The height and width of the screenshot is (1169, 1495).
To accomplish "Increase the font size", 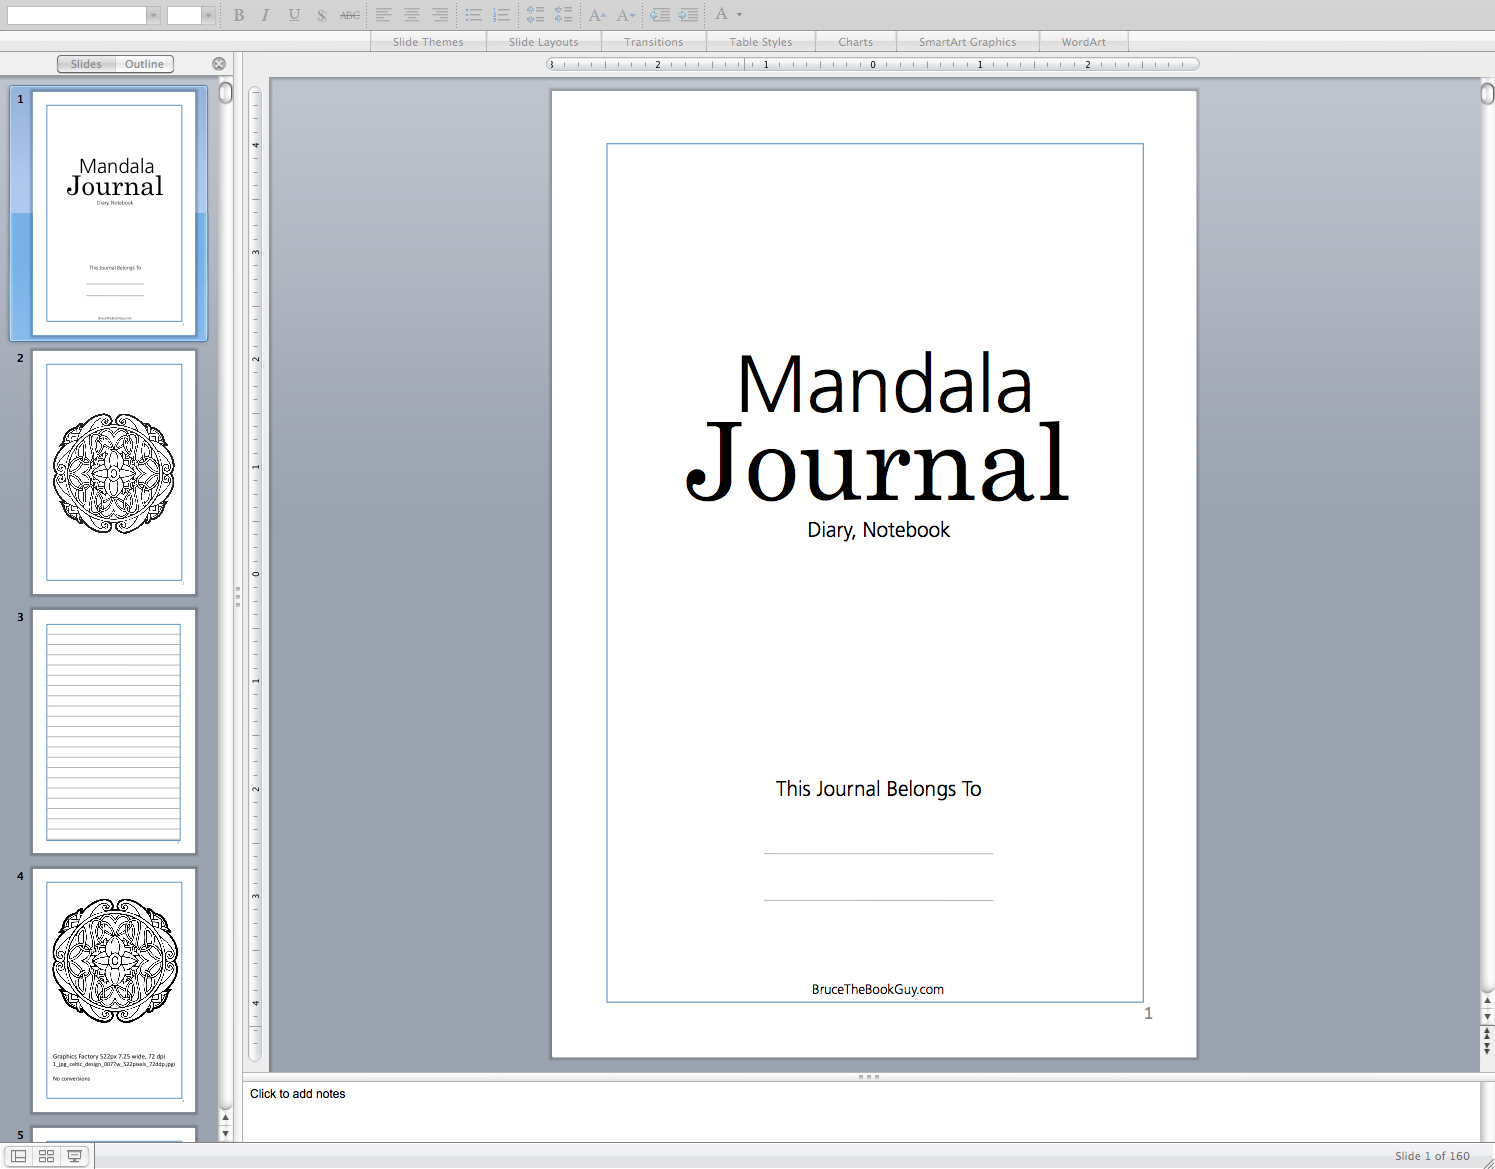I will (597, 15).
